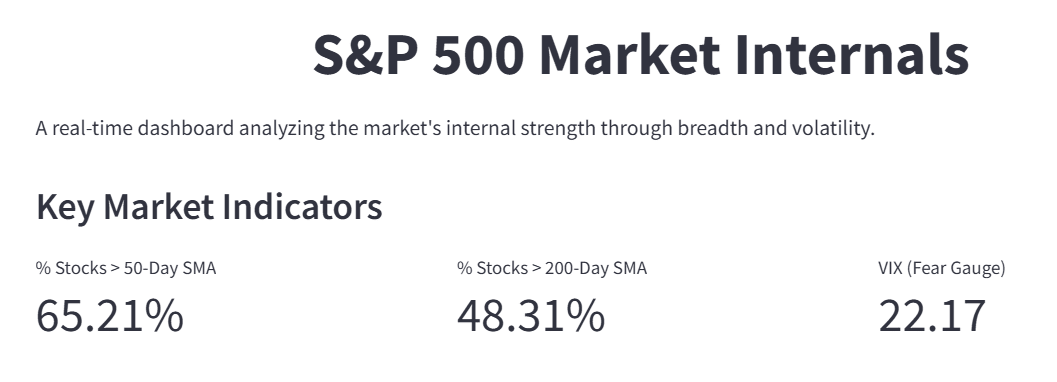Select the VIX (Fear Gauge) label
Viewport: 1057px width, 382px height.
coord(942,268)
